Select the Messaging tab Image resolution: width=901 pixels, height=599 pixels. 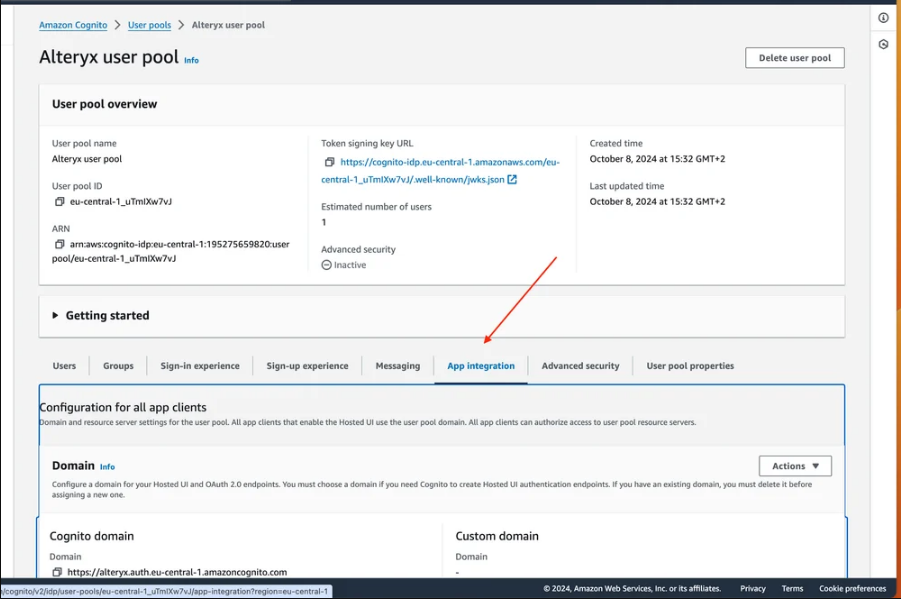pyautogui.click(x=398, y=366)
